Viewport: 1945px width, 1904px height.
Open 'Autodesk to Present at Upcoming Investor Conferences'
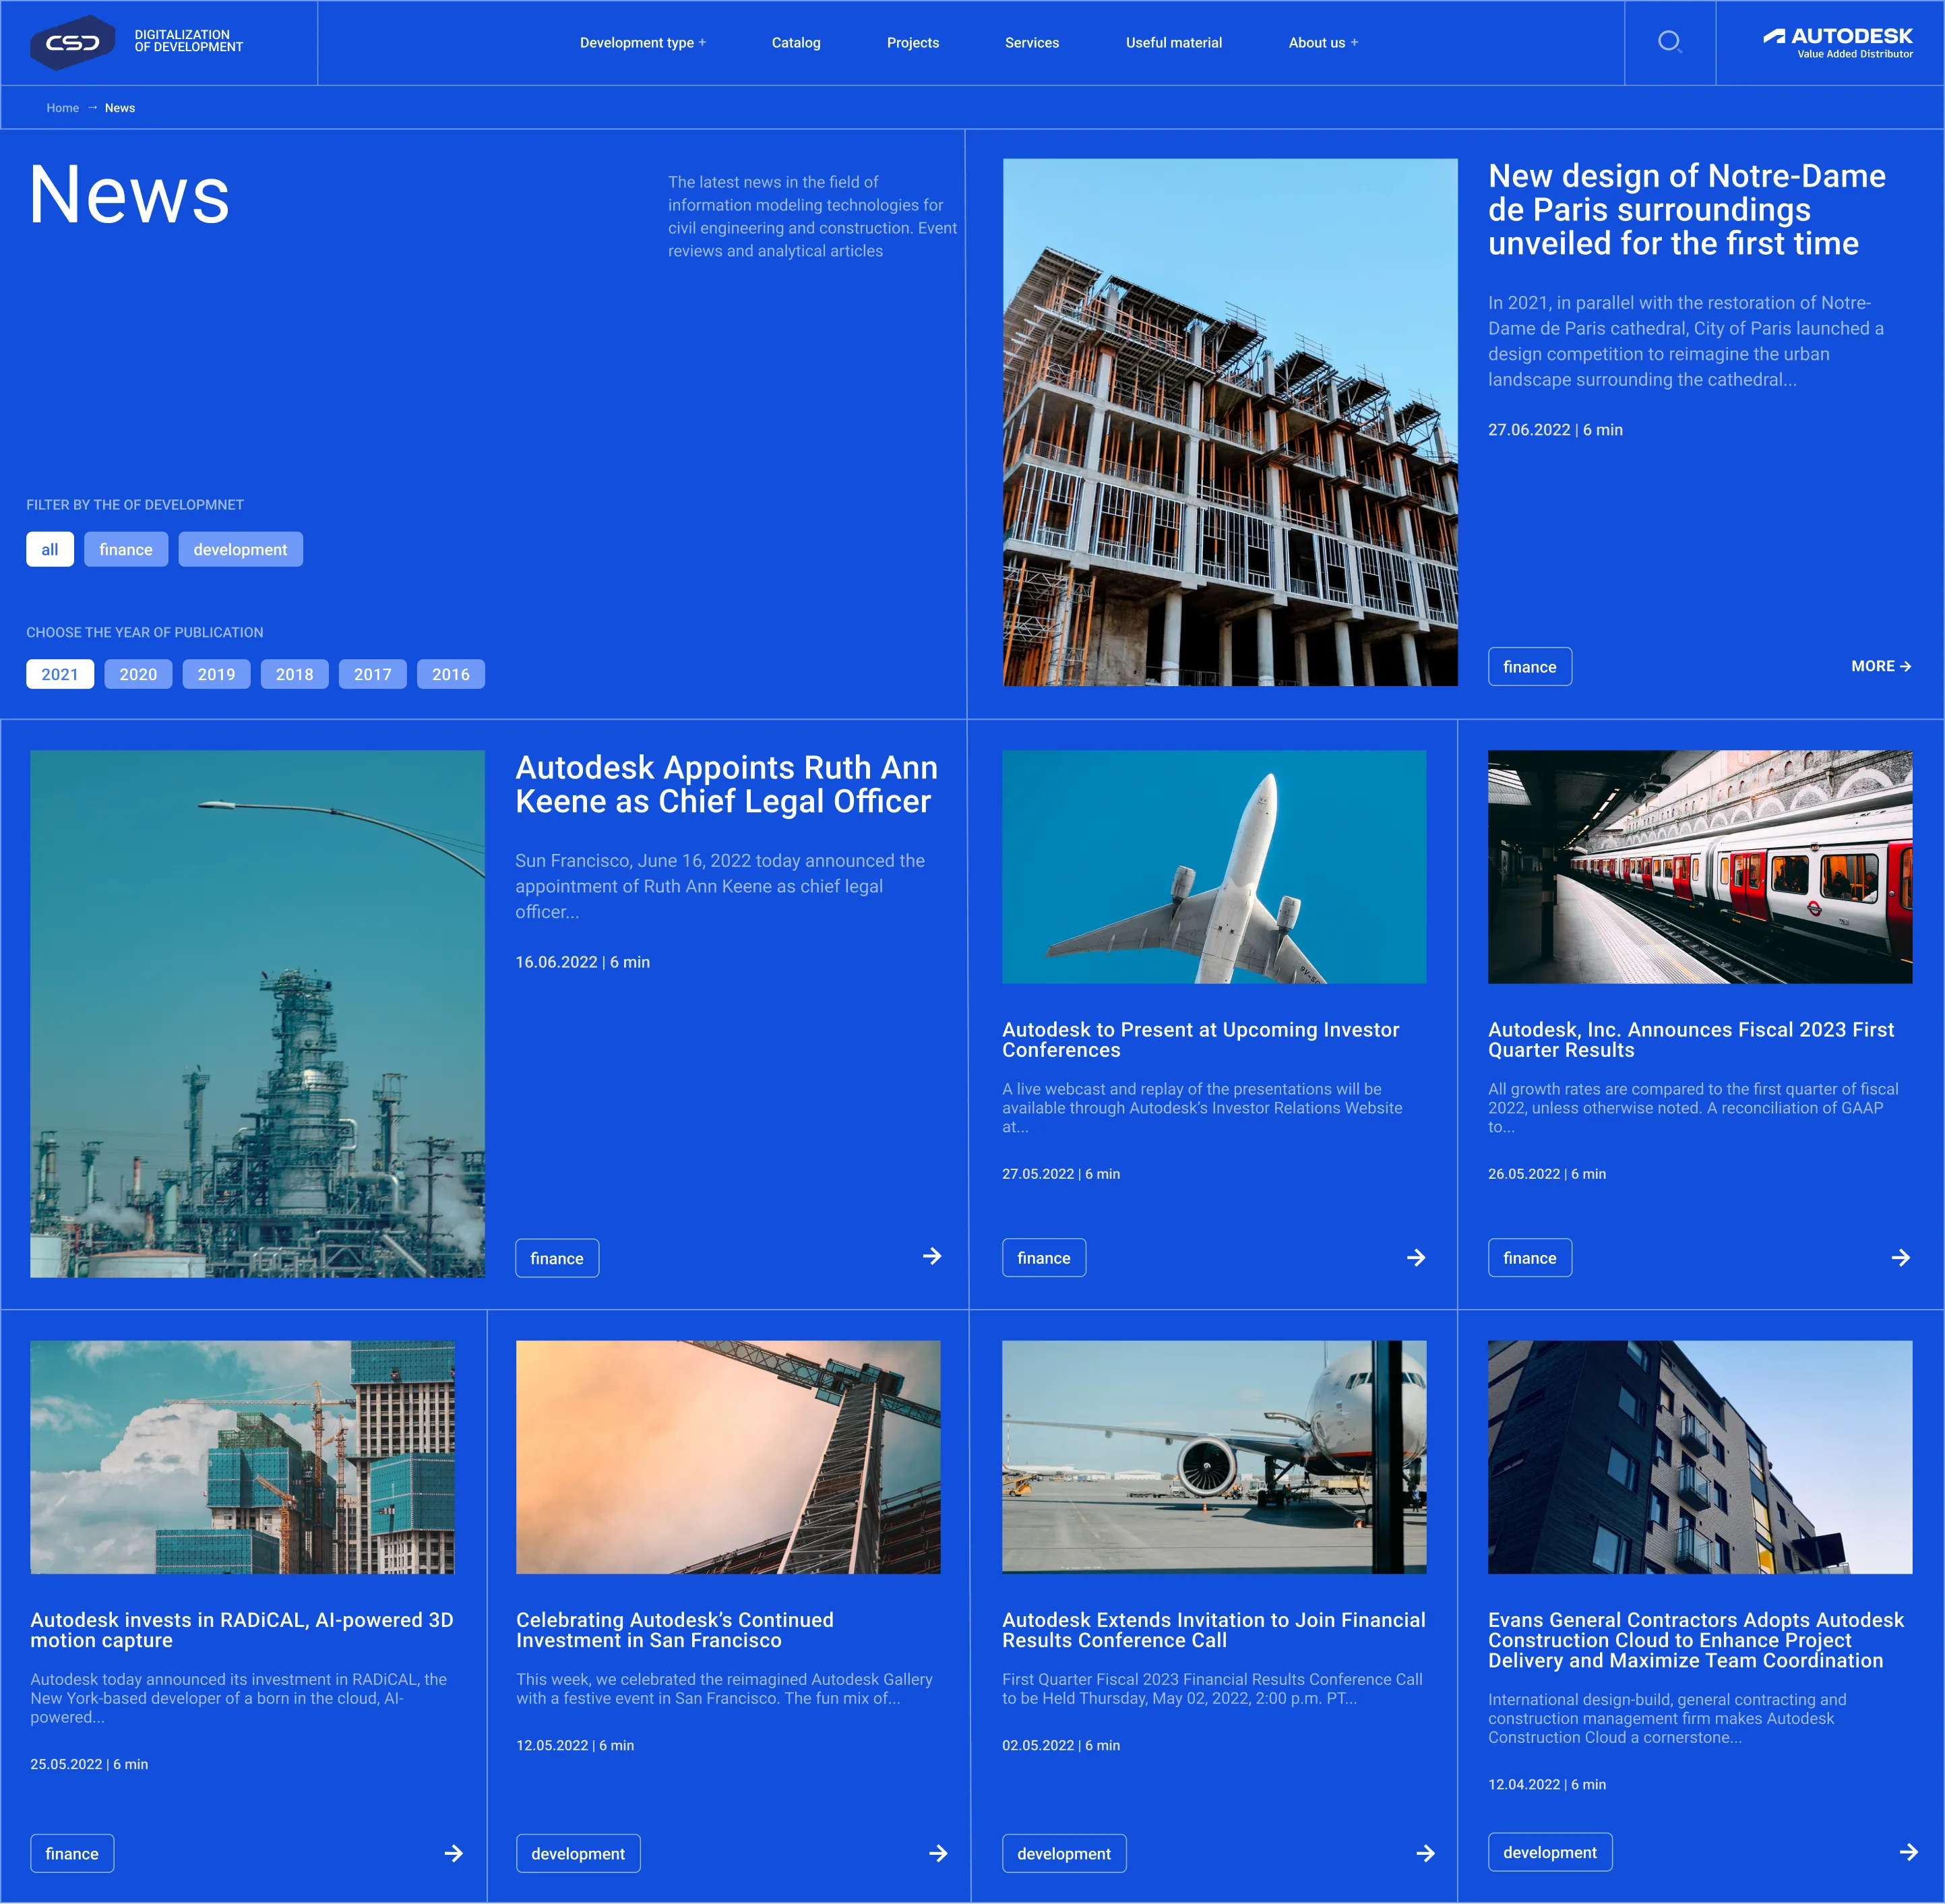point(1201,1040)
